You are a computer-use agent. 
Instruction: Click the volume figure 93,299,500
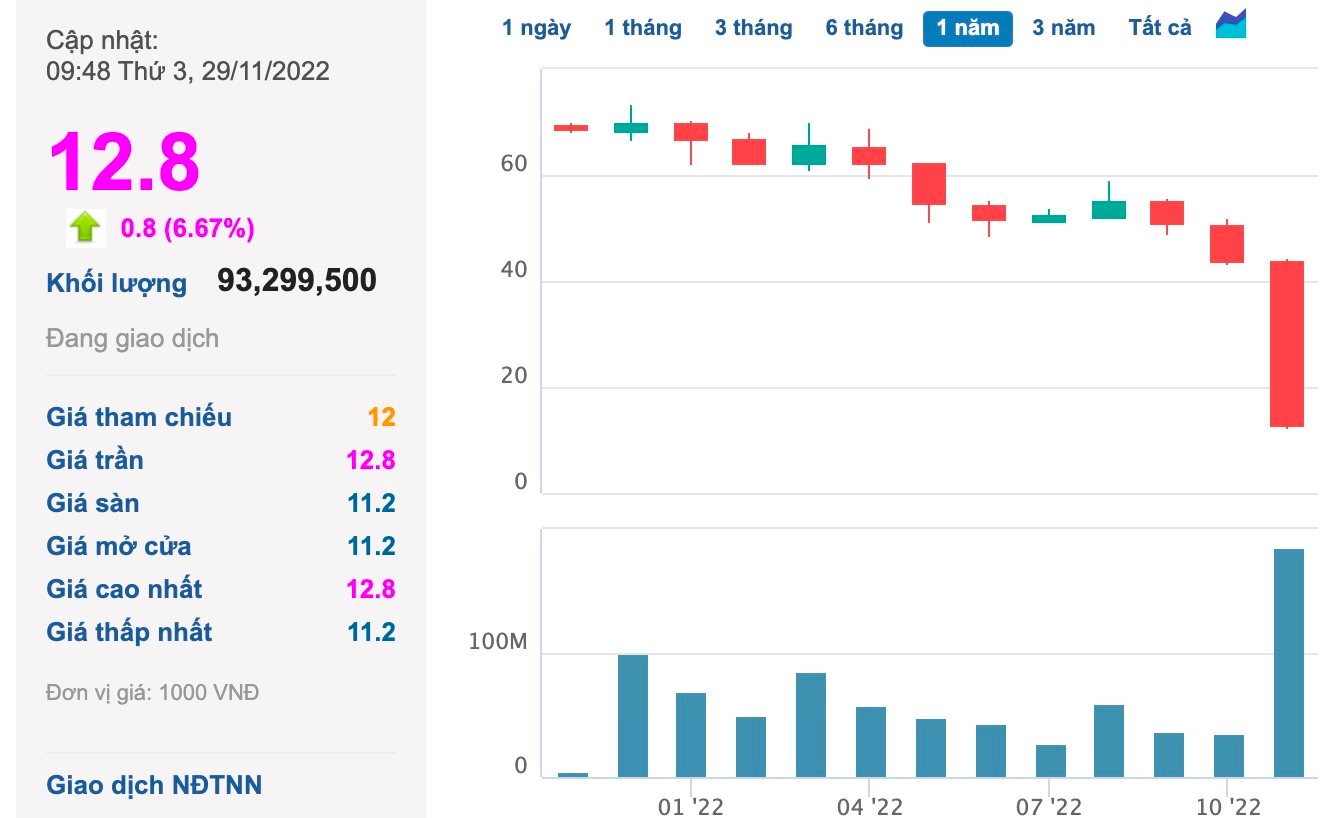(x=297, y=280)
